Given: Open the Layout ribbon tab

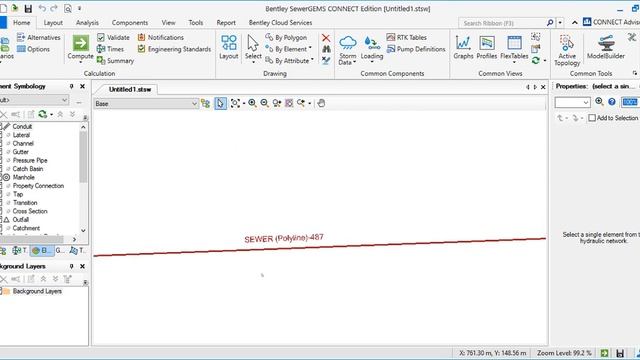Looking at the screenshot, I should 53,23.
